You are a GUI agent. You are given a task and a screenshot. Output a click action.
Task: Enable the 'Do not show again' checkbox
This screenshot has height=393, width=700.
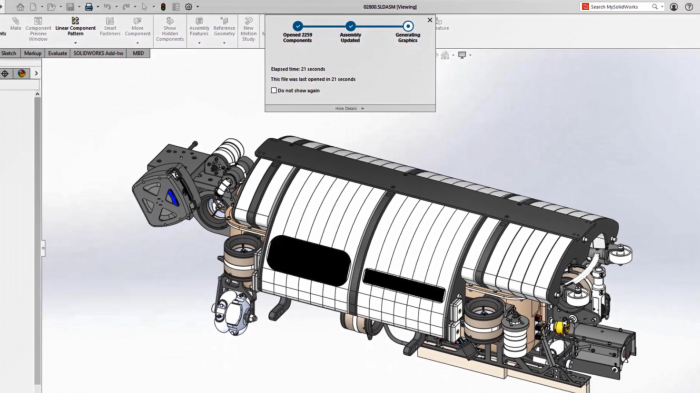coord(274,90)
